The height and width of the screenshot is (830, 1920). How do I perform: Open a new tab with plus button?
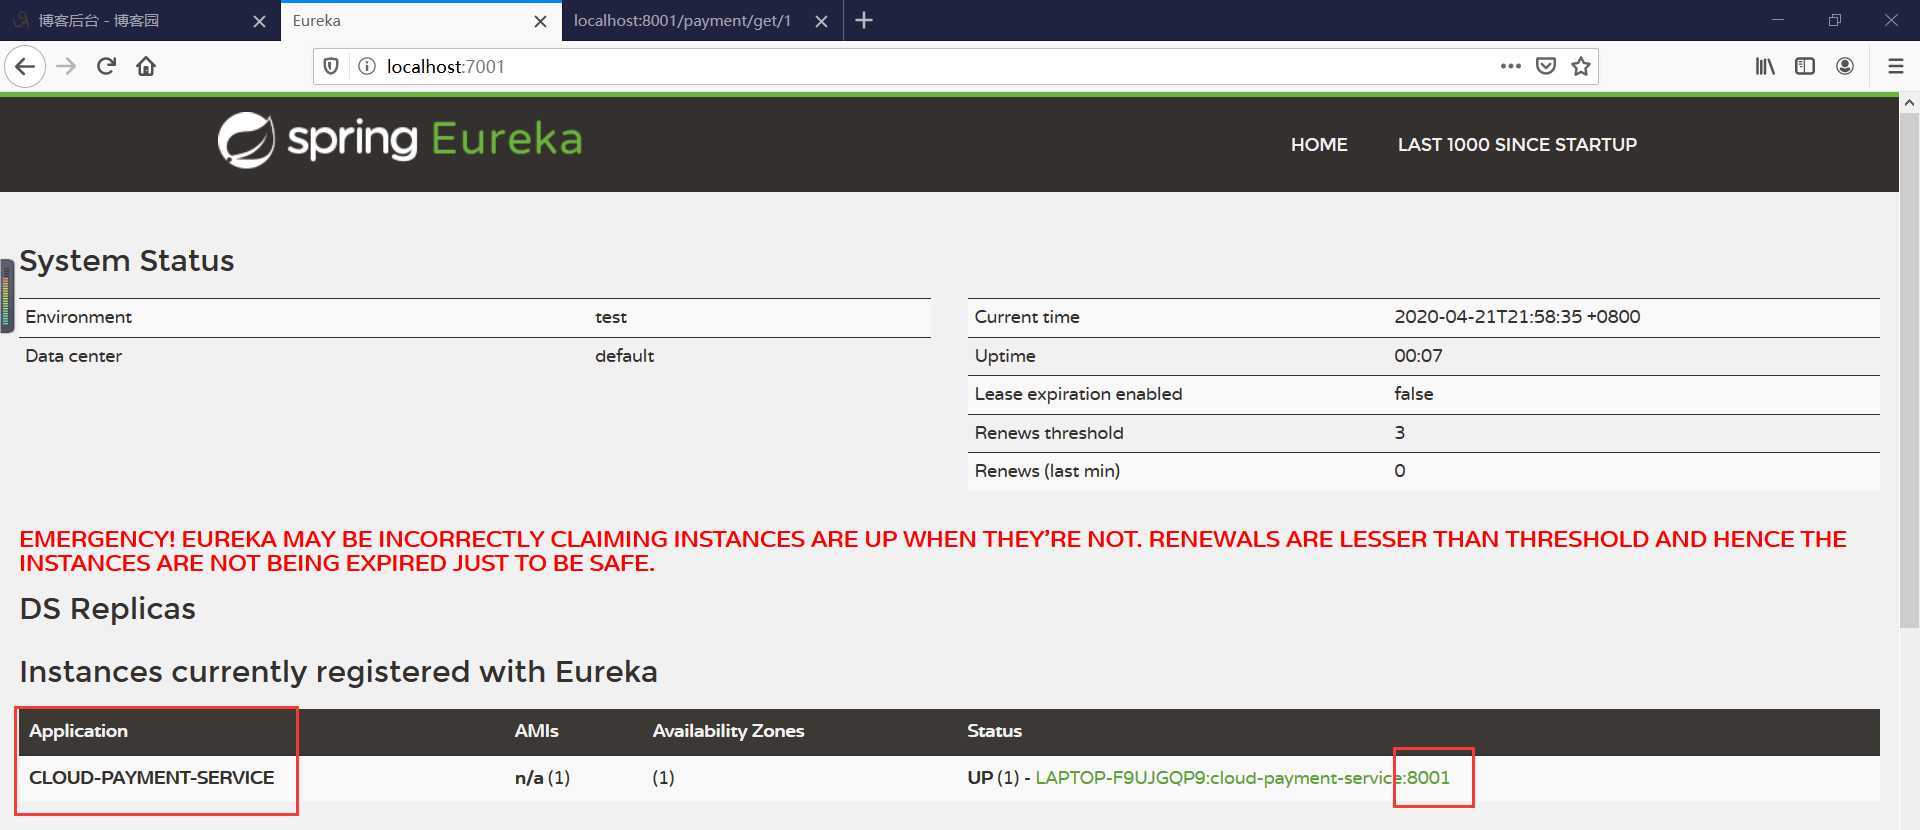tap(864, 20)
